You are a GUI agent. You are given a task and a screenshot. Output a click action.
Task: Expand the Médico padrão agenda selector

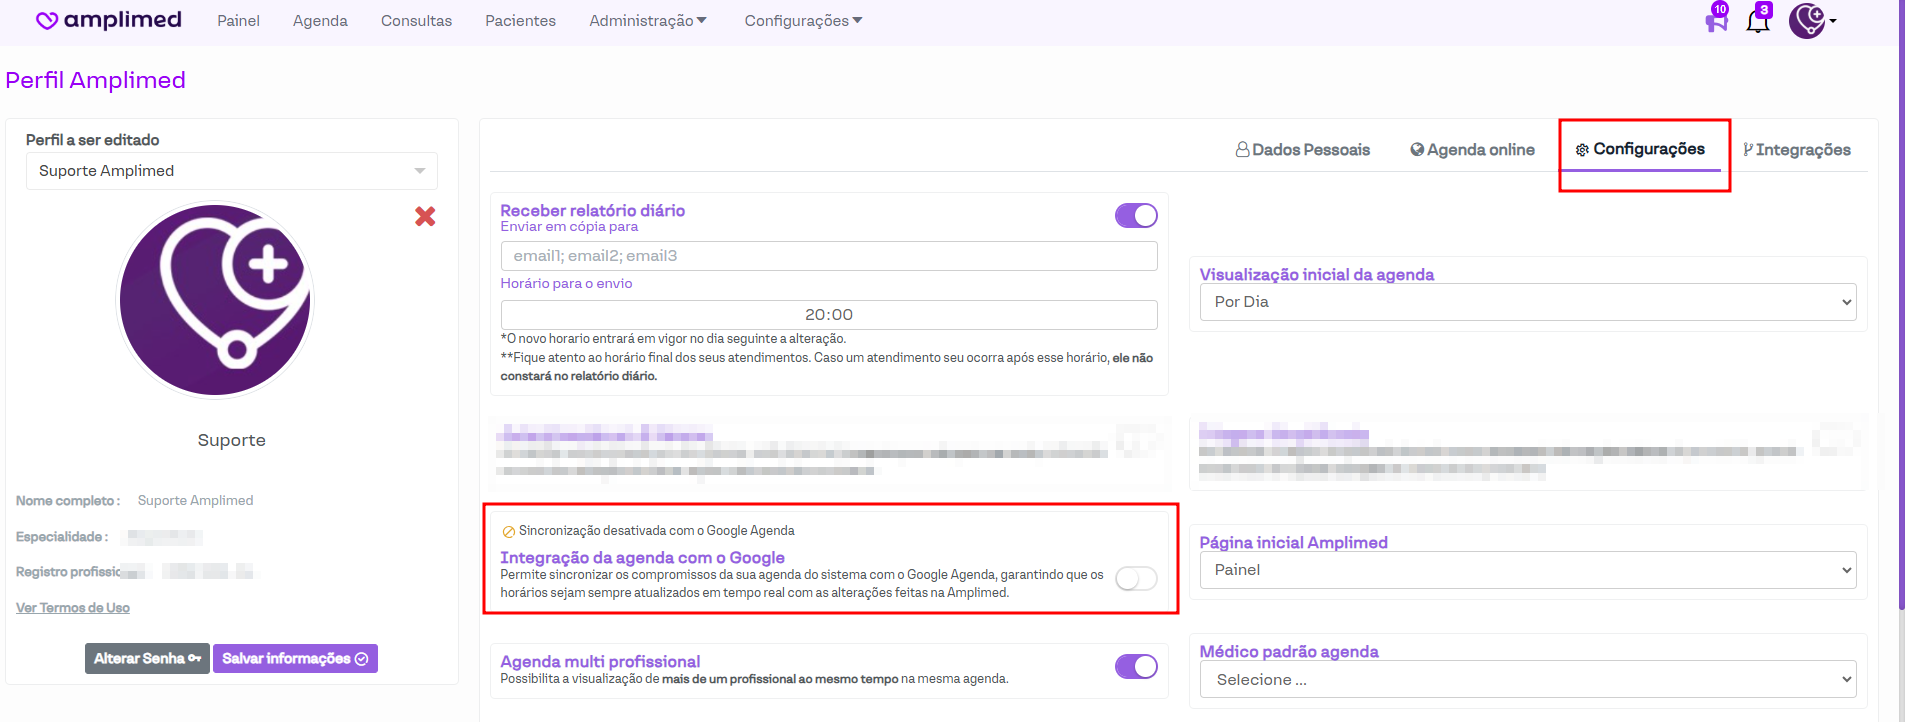point(1527,680)
